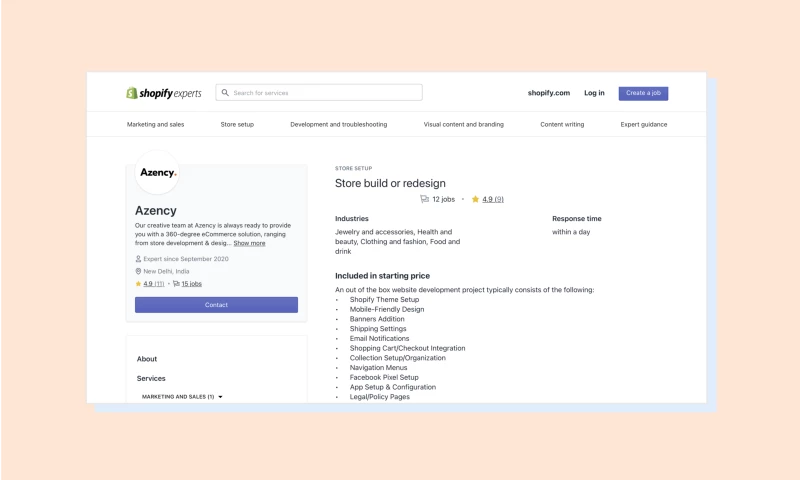Click the star icon beside 4.9 (9)
Screen dimensions: 800x480
click(x=475, y=199)
